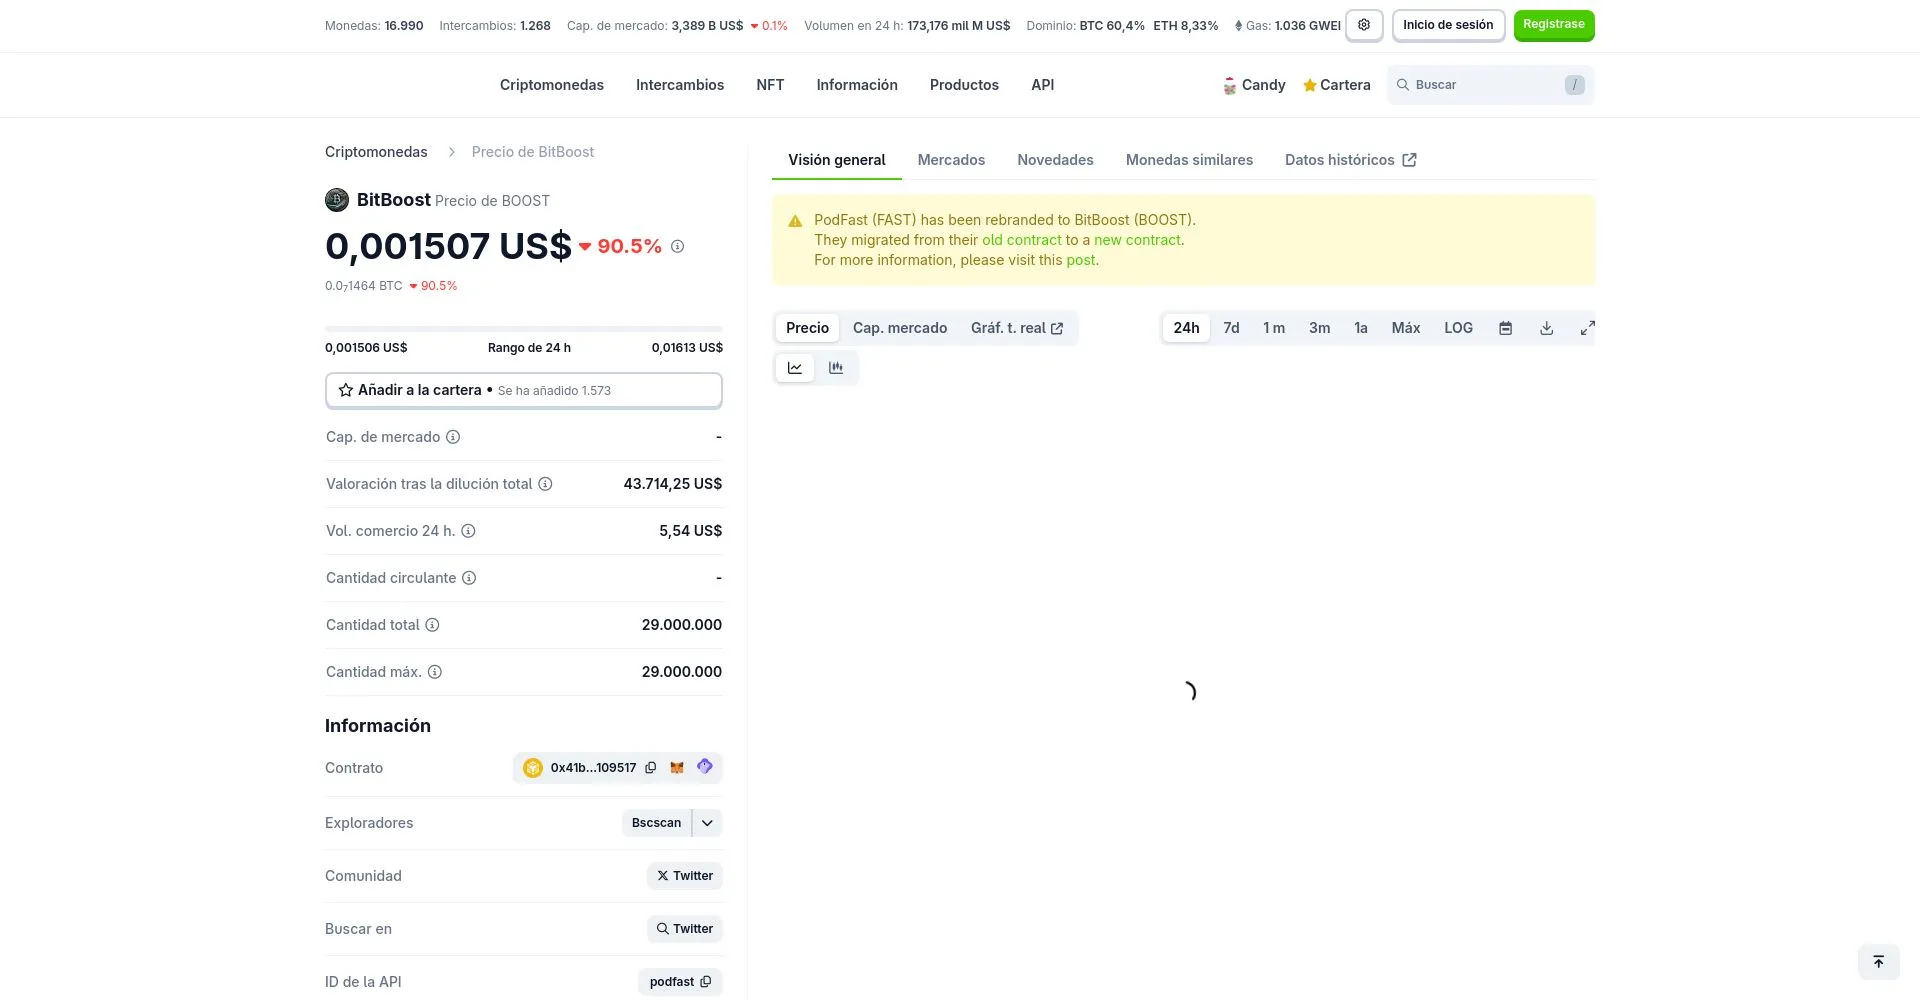Click Criptomonedas breadcrumb link

tap(376, 152)
